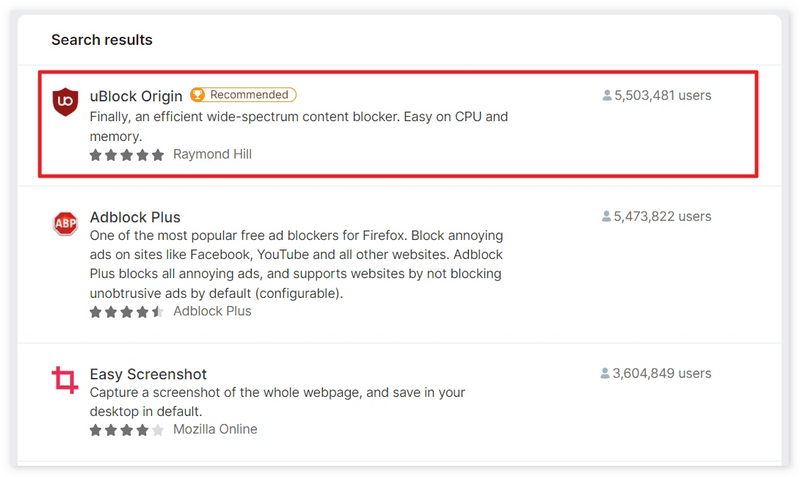The height and width of the screenshot is (477, 800).
Task: Click the uBlock Origin shield icon
Action: tap(65, 101)
